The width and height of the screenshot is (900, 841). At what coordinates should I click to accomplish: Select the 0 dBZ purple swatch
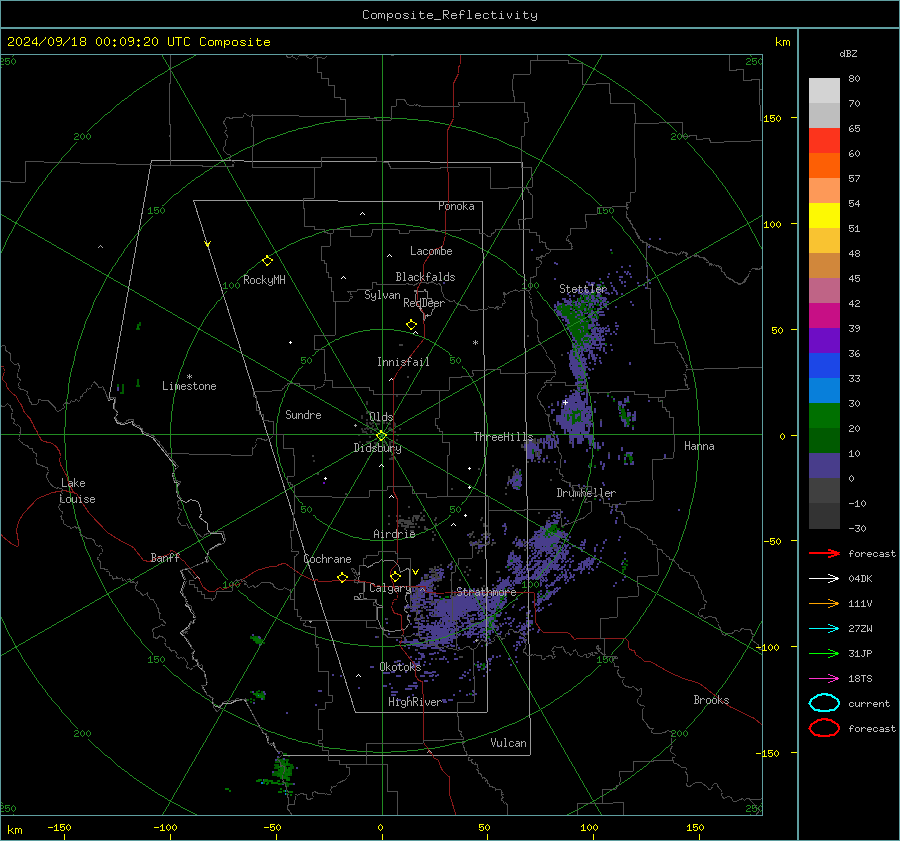[824, 465]
